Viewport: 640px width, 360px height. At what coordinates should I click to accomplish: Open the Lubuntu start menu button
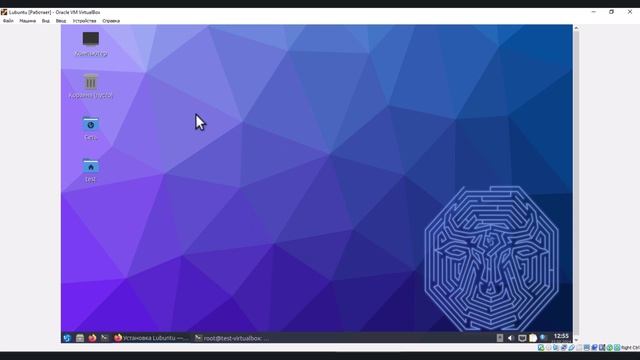click(67, 338)
